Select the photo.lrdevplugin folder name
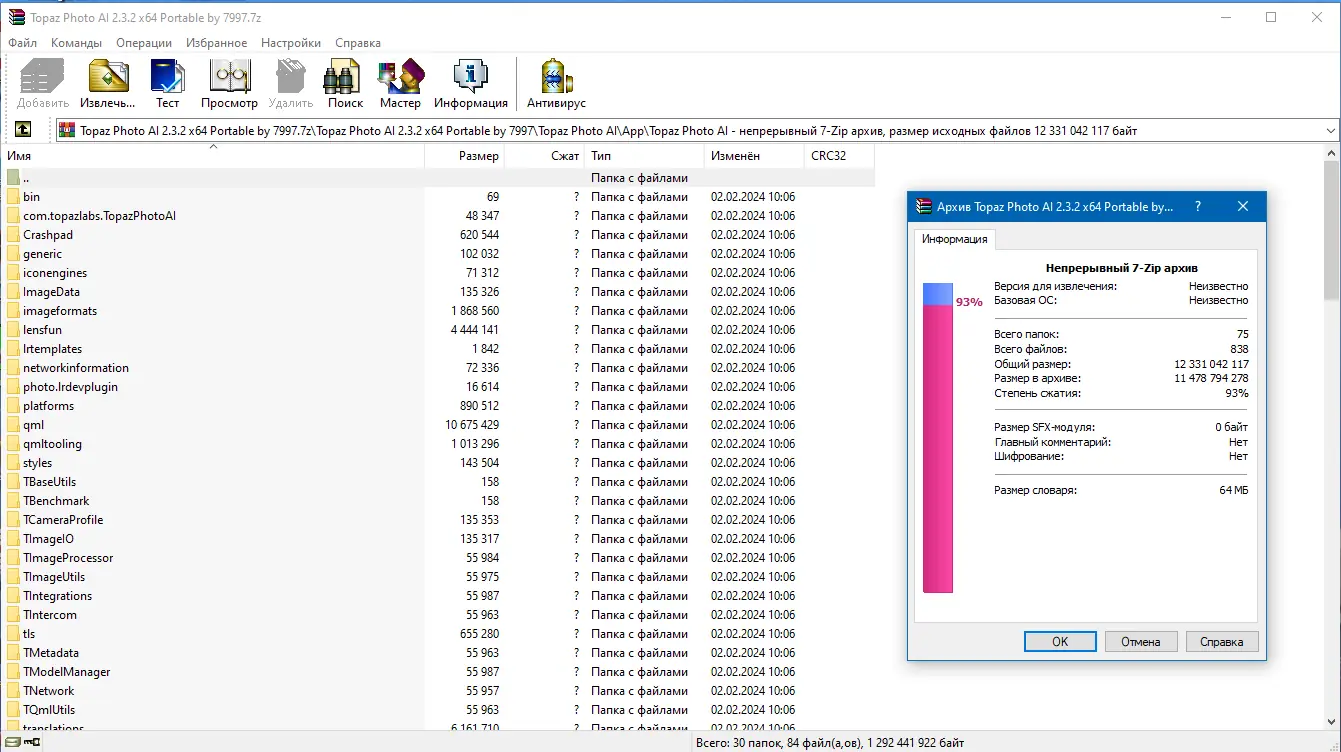1341x752 pixels. (x=71, y=387)
